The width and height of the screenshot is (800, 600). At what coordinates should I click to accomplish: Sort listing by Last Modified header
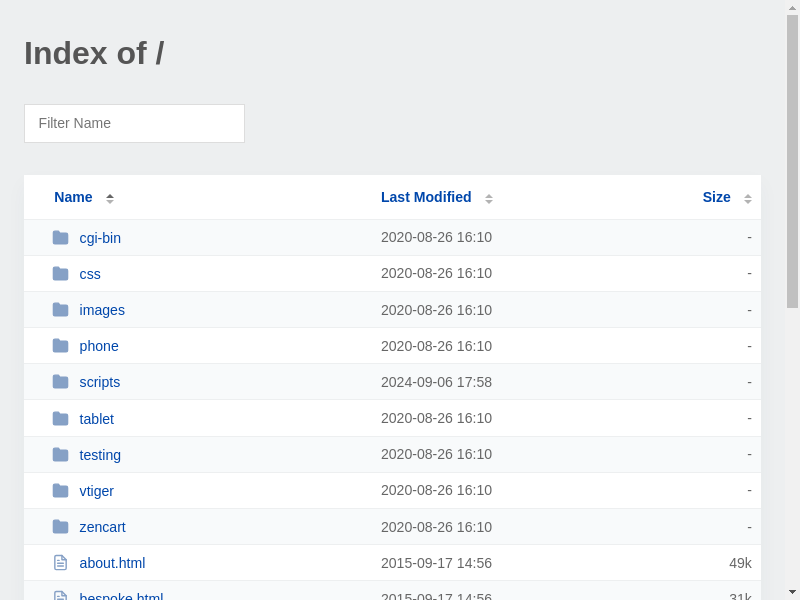(x=426, y=197)
